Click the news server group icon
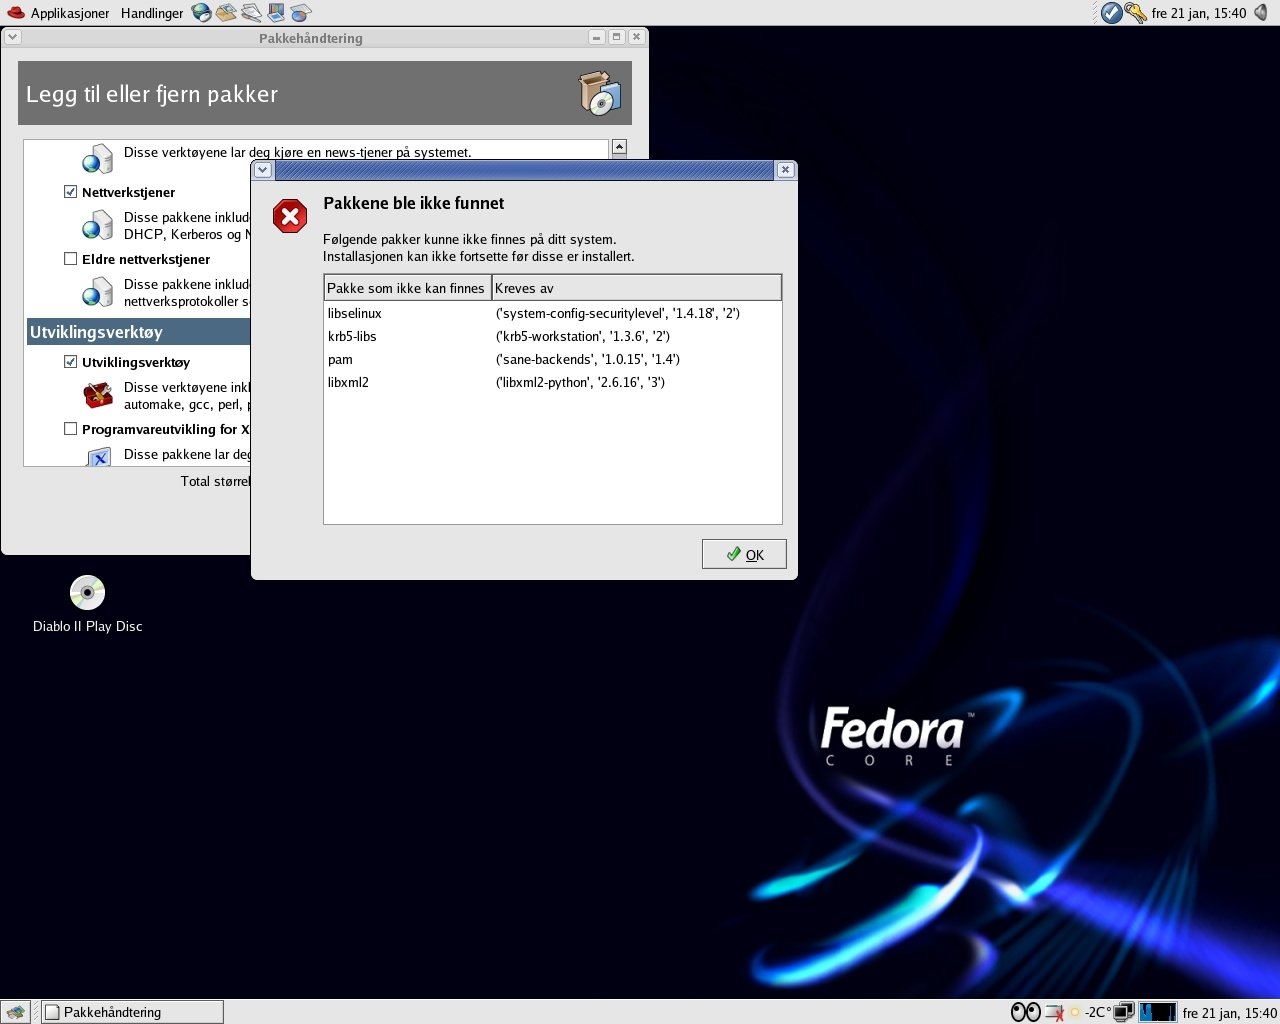 click(x=98, y=159)
